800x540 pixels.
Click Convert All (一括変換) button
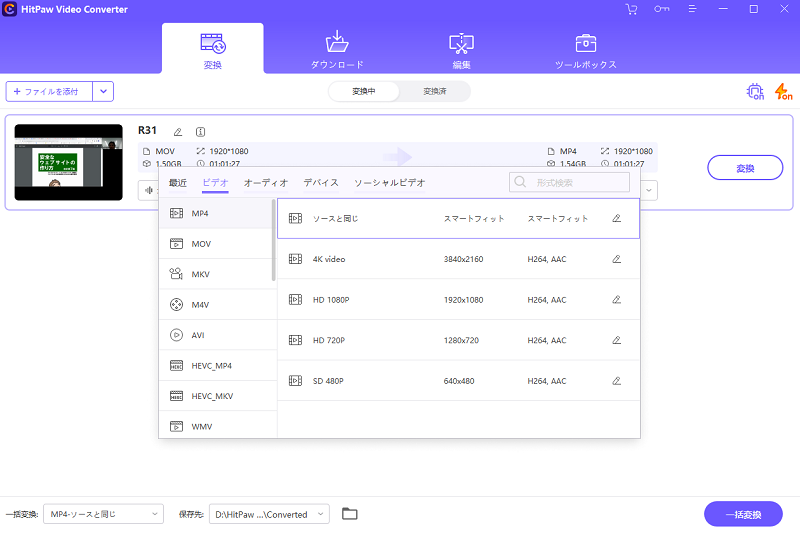coord(743,514)
